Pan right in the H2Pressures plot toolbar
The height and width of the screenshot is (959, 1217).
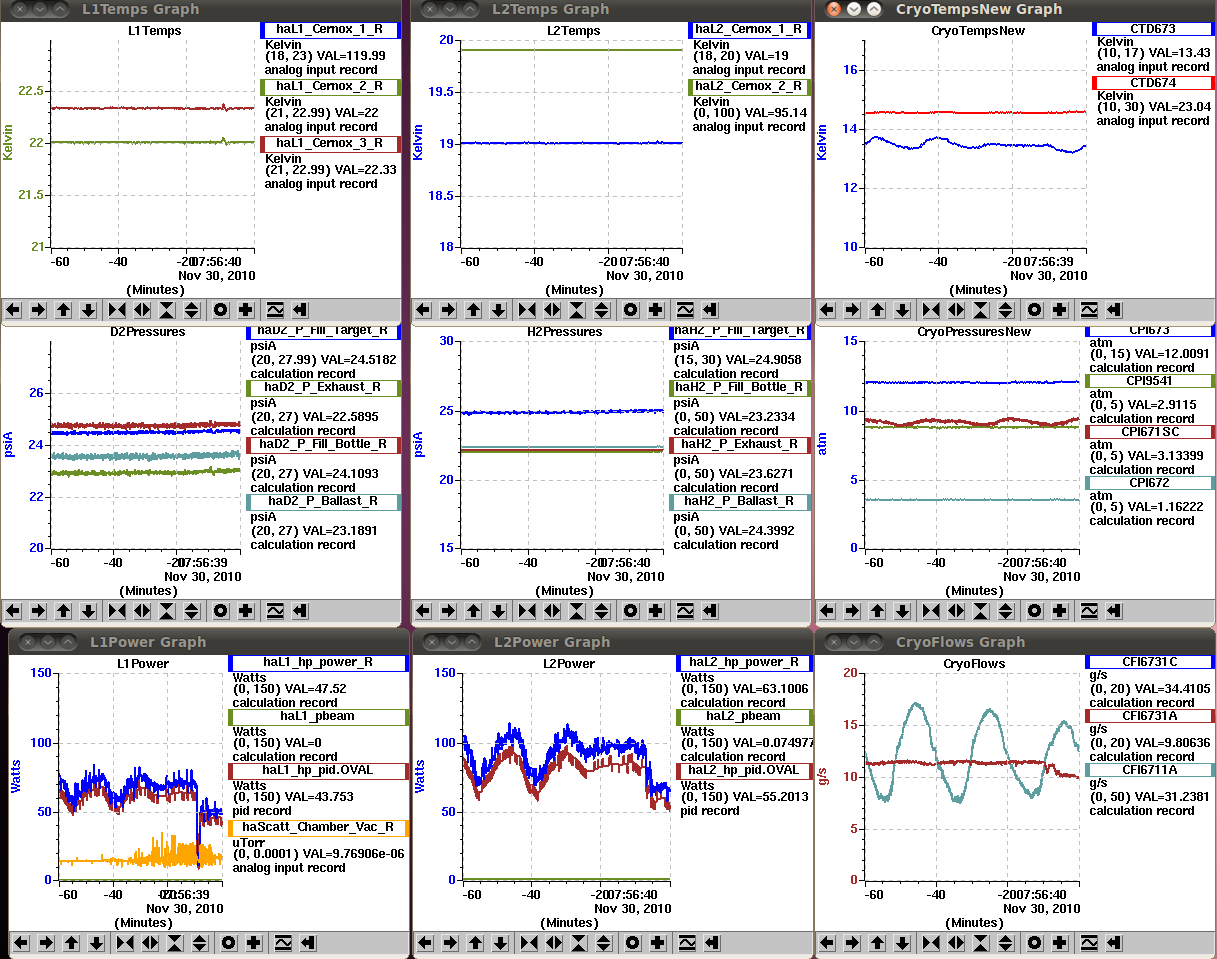click(449, 610)
